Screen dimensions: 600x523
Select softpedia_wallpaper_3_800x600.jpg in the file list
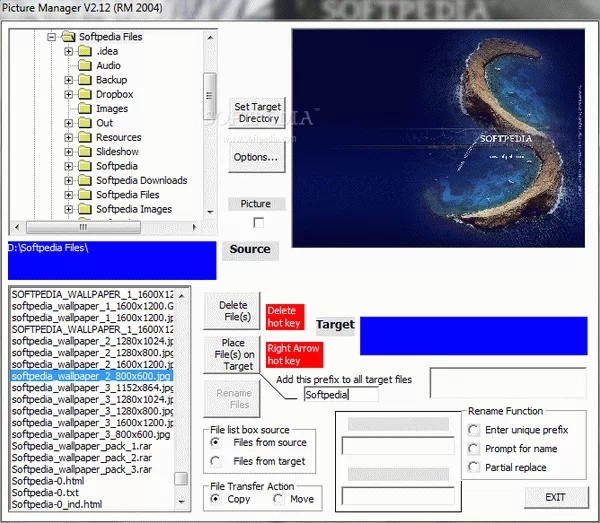click(x=92, y=434)
